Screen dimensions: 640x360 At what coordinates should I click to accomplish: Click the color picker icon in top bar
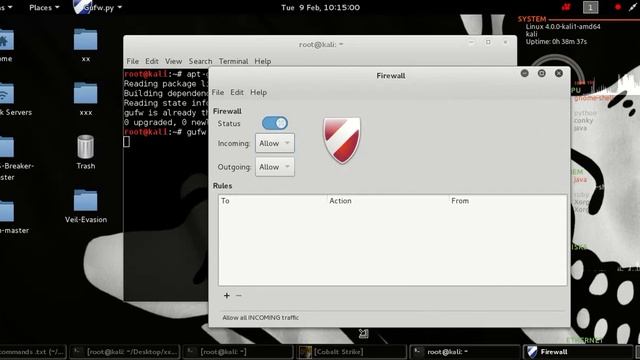tap(633, 7)
